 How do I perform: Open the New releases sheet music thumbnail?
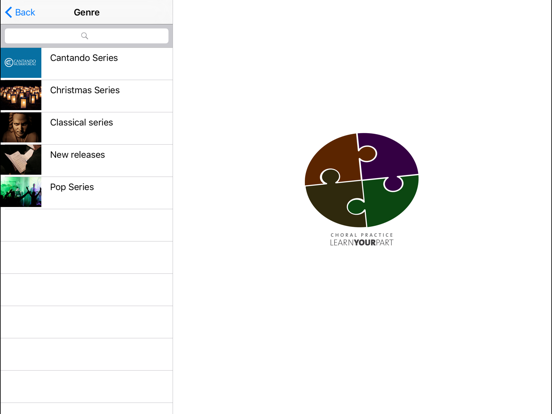21,160
